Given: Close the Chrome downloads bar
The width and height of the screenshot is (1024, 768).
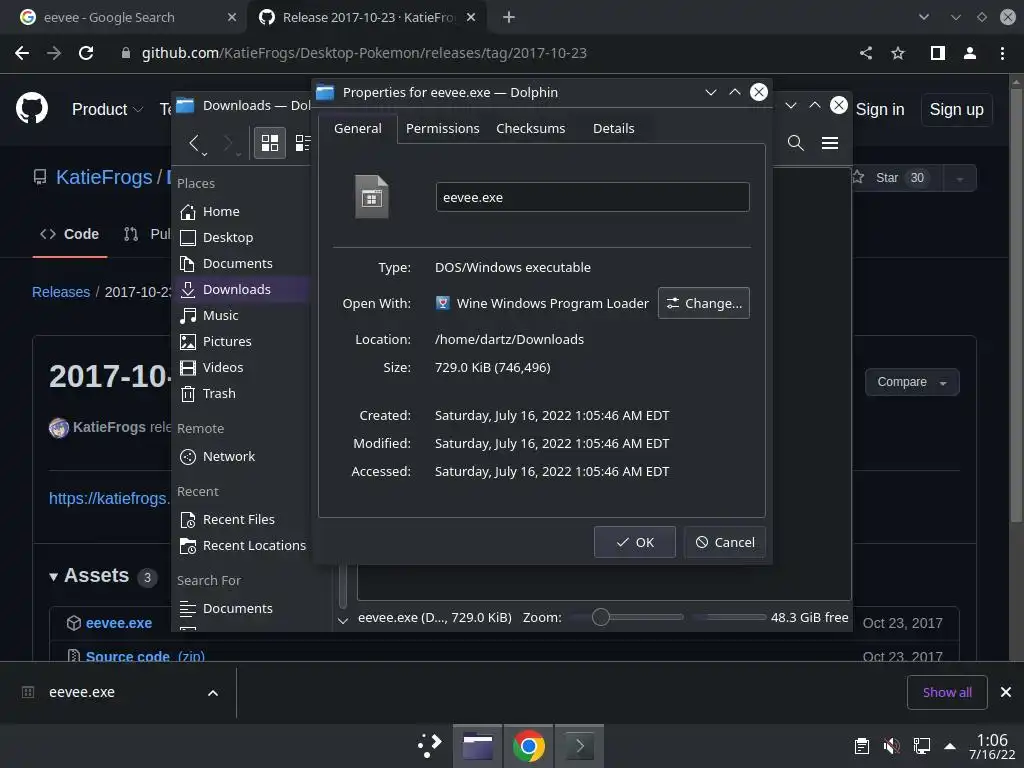Looking at the screenshot, I should click(x=1006, y=692).
